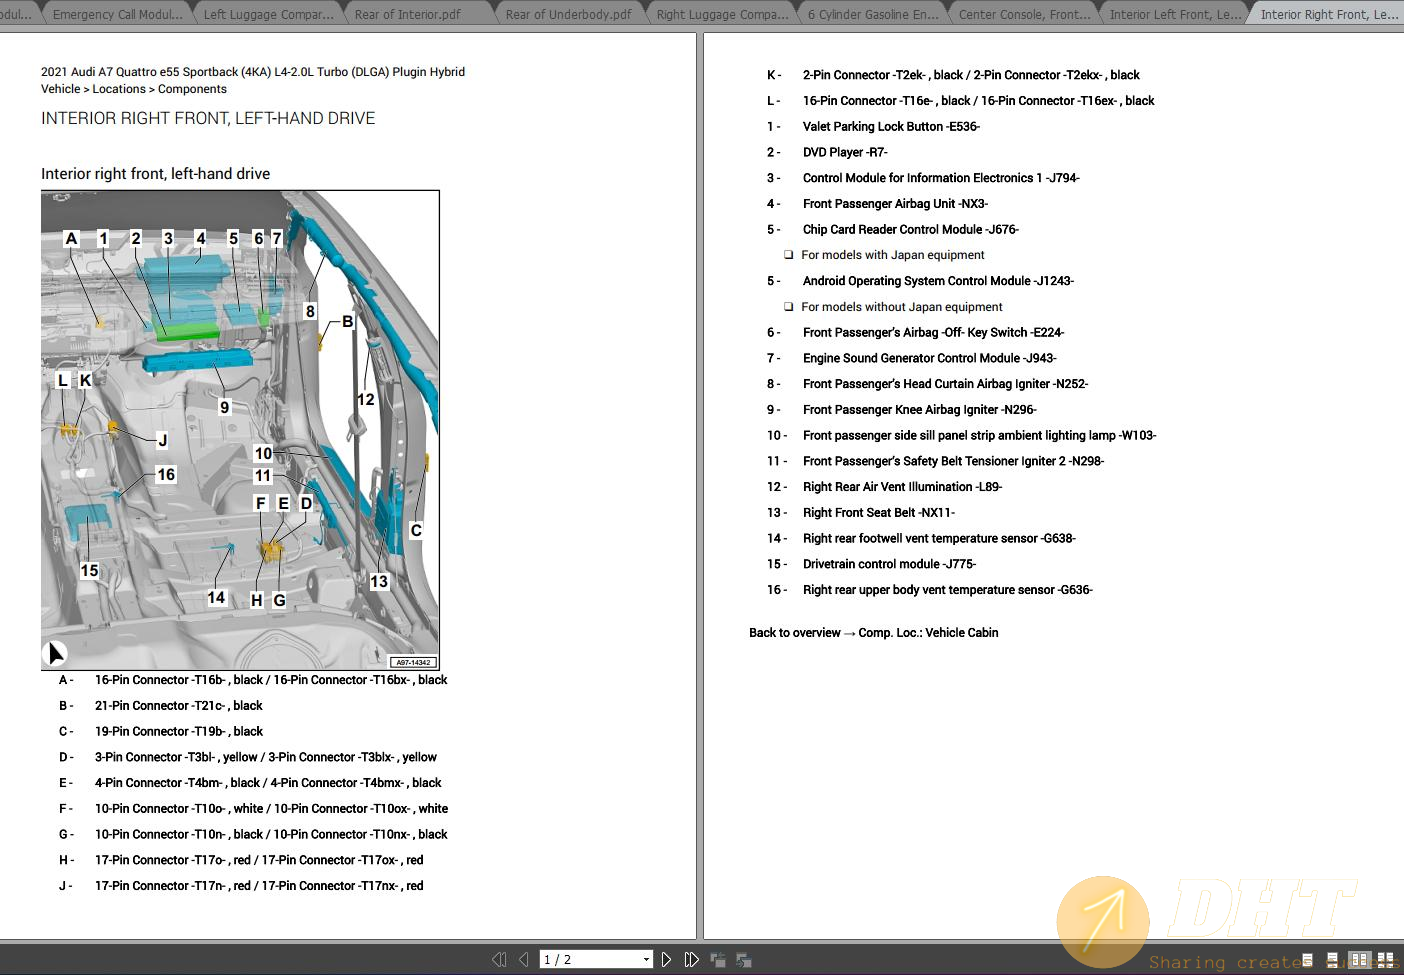This screenshot has width=1404, height=975.
Task: Click 'Drivetrain control module -J775-'
Action: [x=889, y=564]
